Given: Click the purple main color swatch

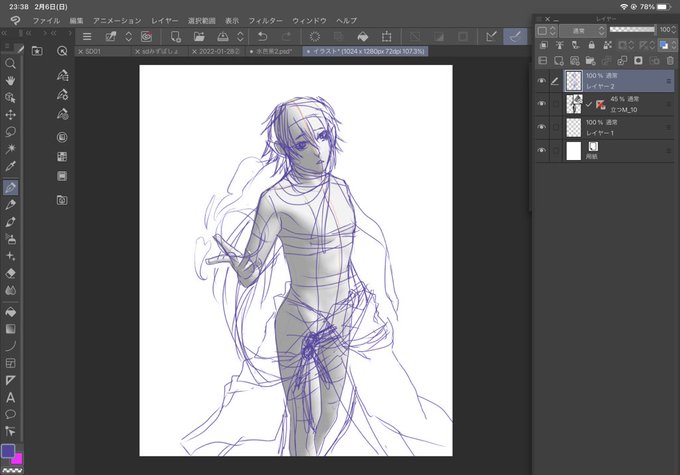Looking at the screenshot, I should point(8,451).
